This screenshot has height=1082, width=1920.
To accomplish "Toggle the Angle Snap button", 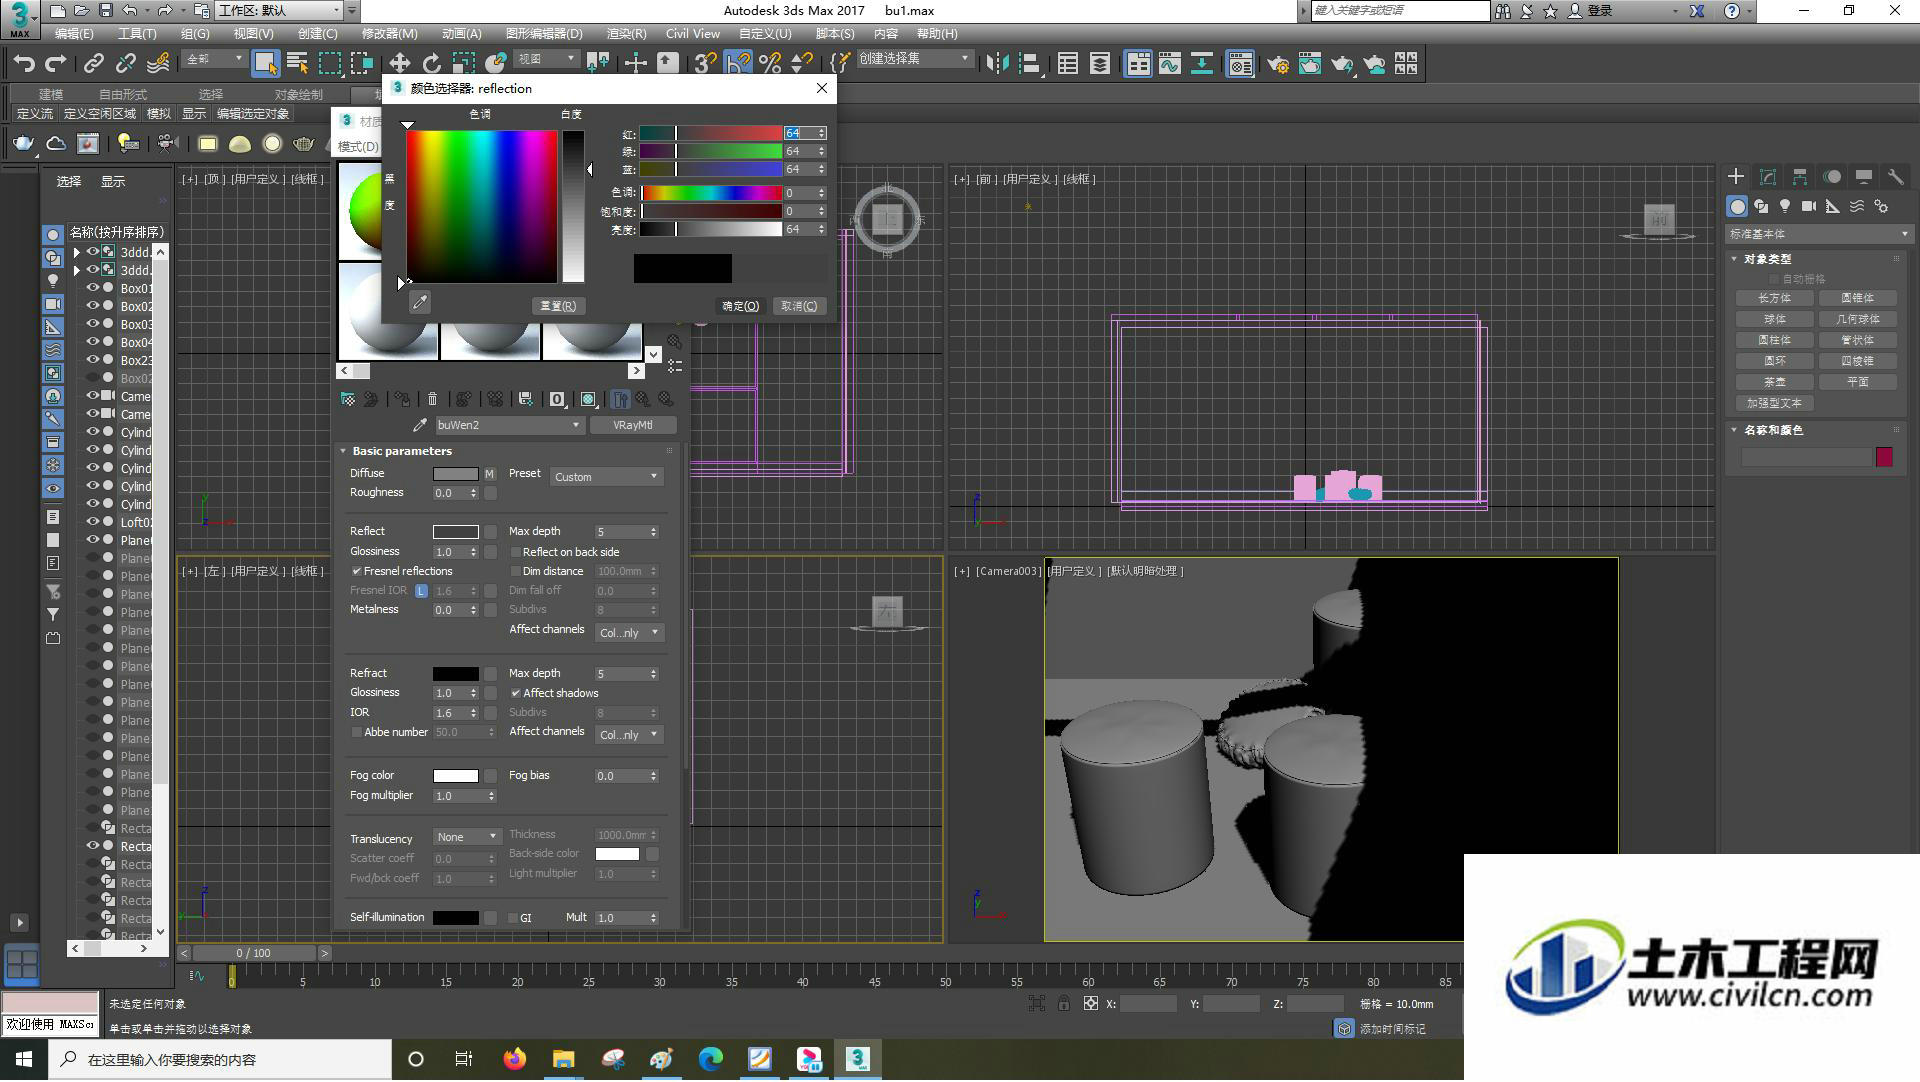I will 738,63.
